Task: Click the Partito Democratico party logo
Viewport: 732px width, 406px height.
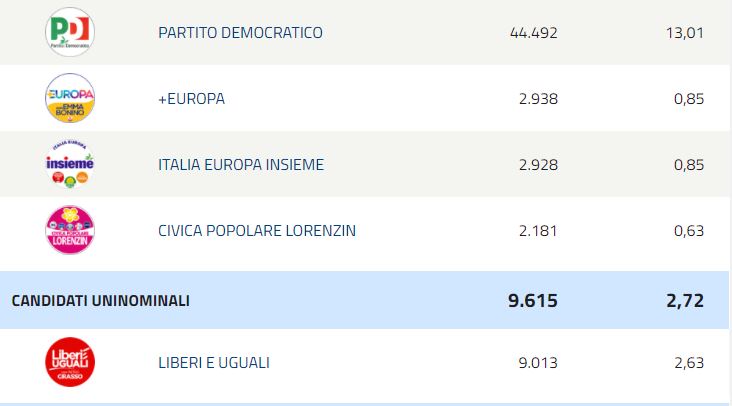Action: click(x=70, y=32)
